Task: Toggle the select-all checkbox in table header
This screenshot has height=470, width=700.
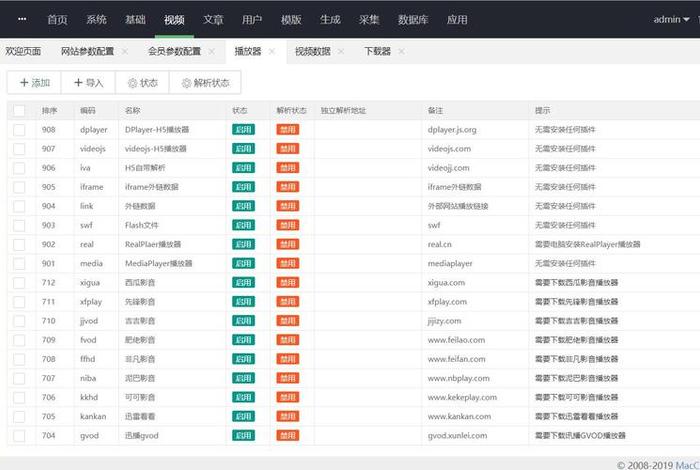Action: tap(19, 110)
